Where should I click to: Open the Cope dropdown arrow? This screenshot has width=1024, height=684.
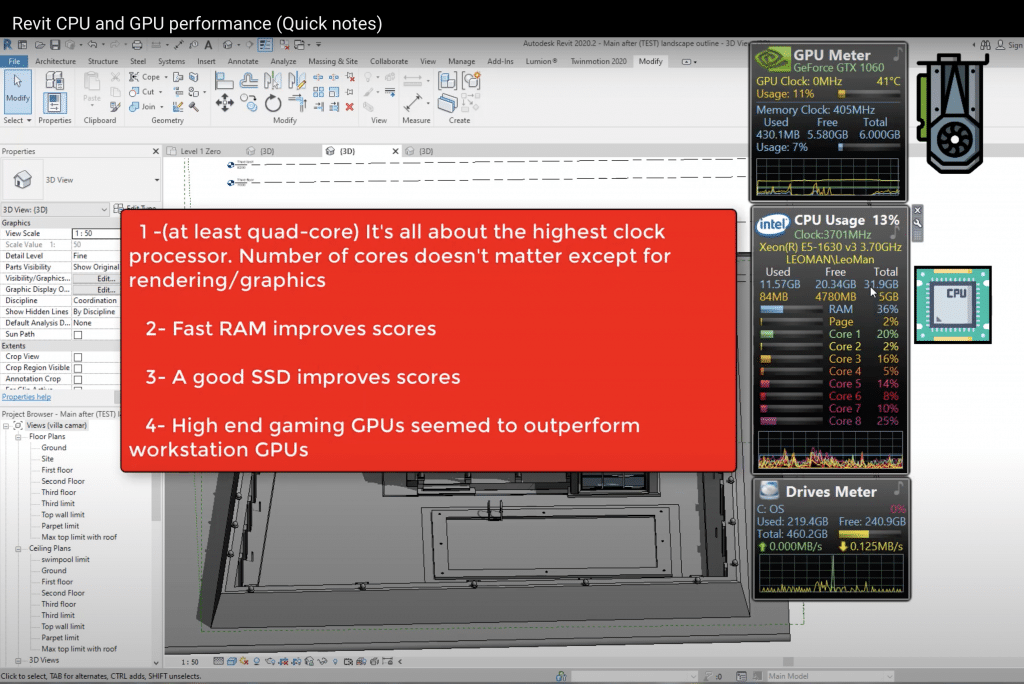pos(165,77)
